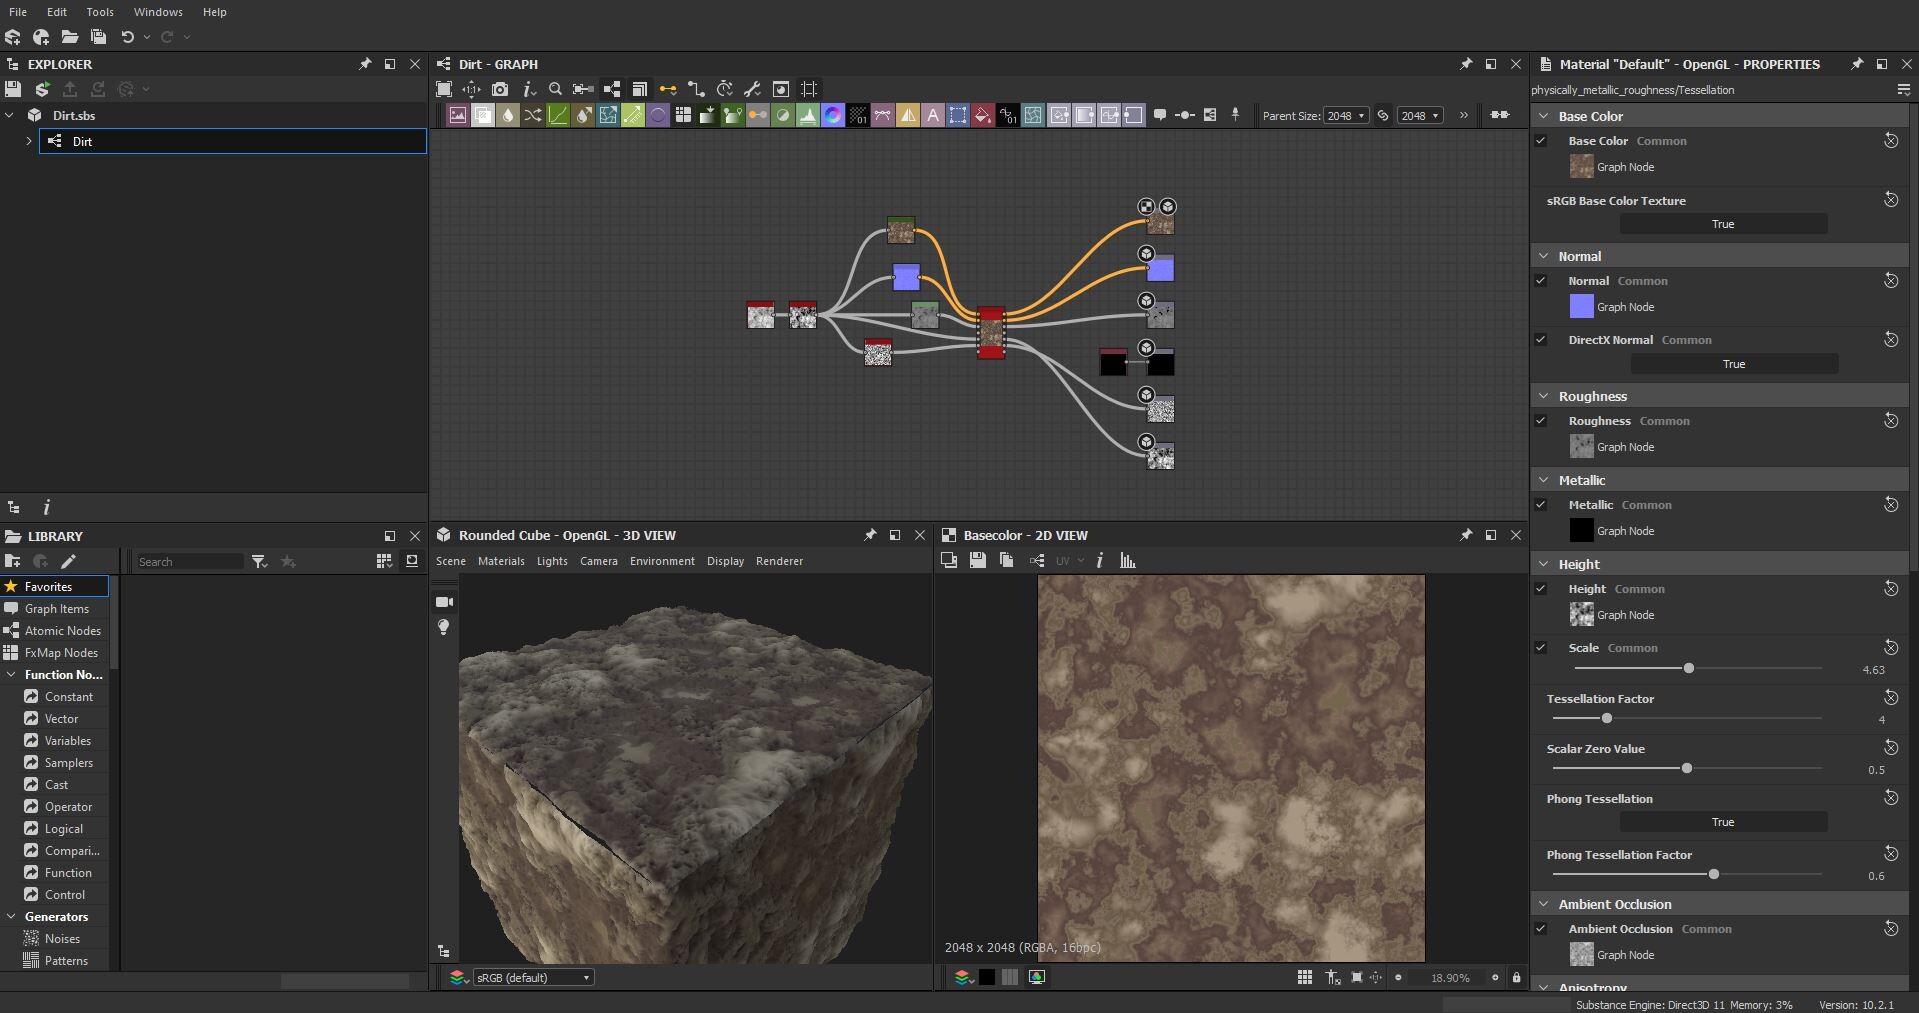Screen dimensions: 1919x1013
Task: Click the new substance package icon
Action: (x=13, y=37)
